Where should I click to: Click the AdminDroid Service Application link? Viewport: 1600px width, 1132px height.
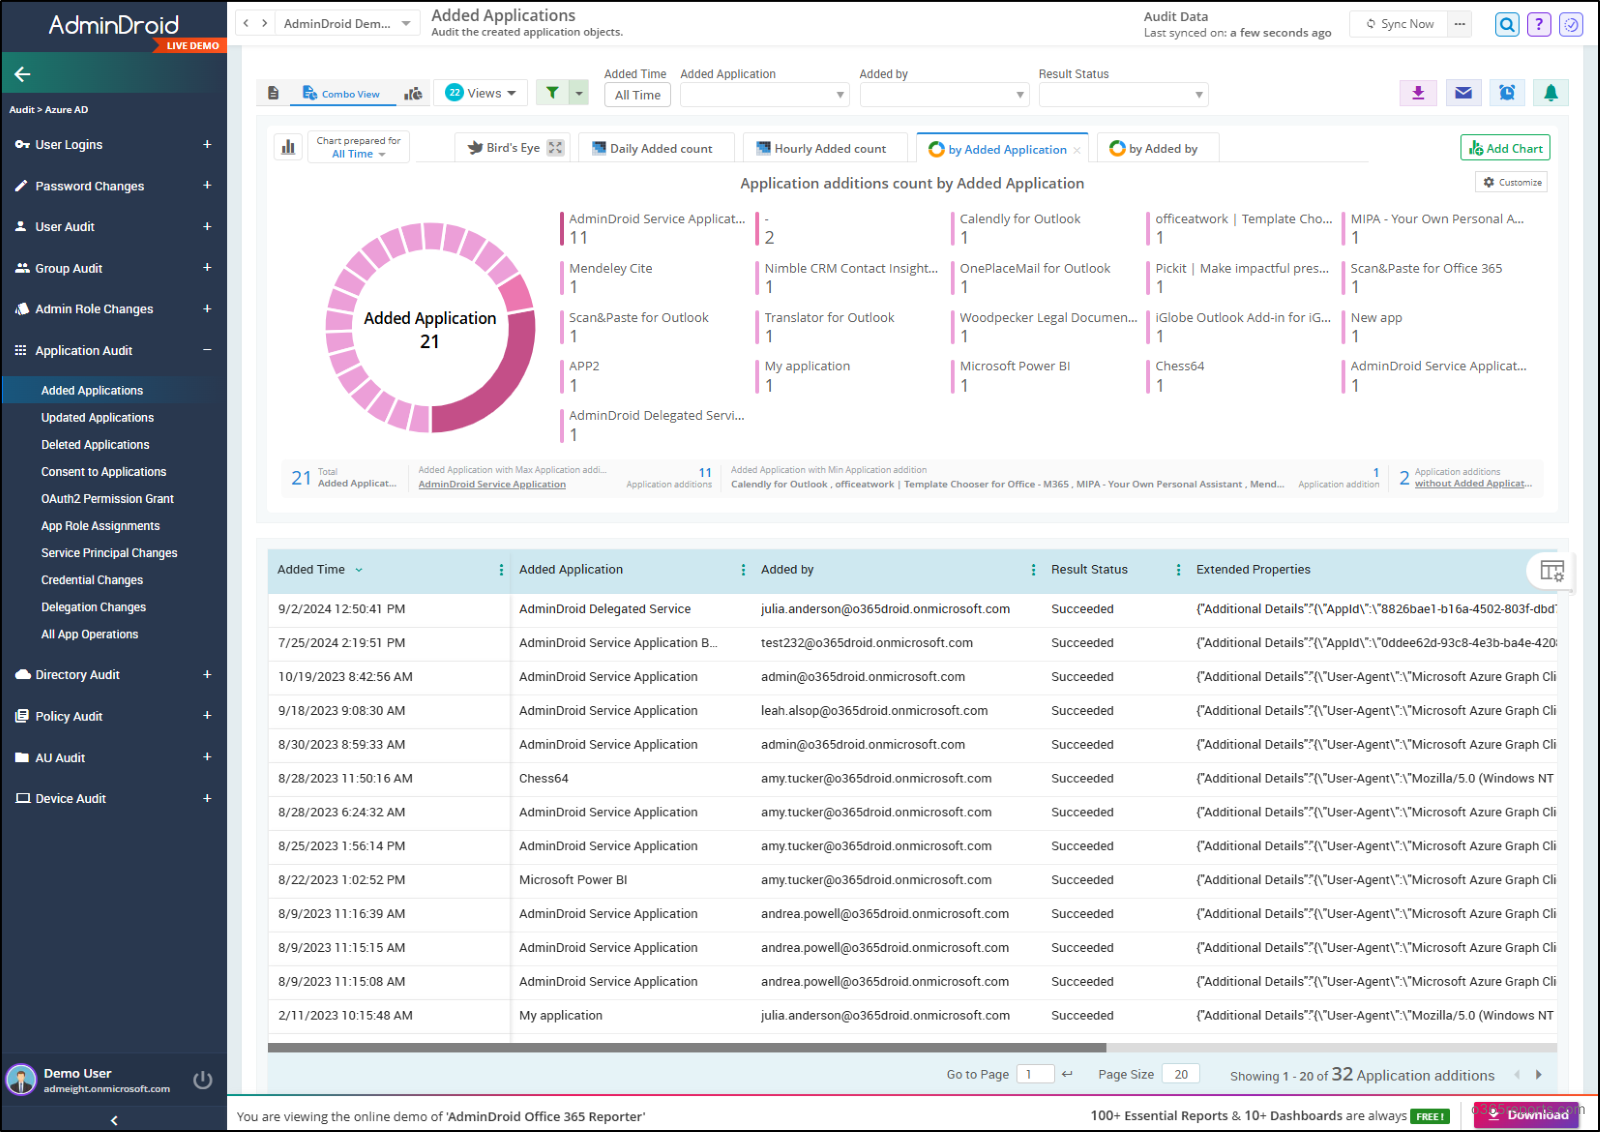(492, 485)
